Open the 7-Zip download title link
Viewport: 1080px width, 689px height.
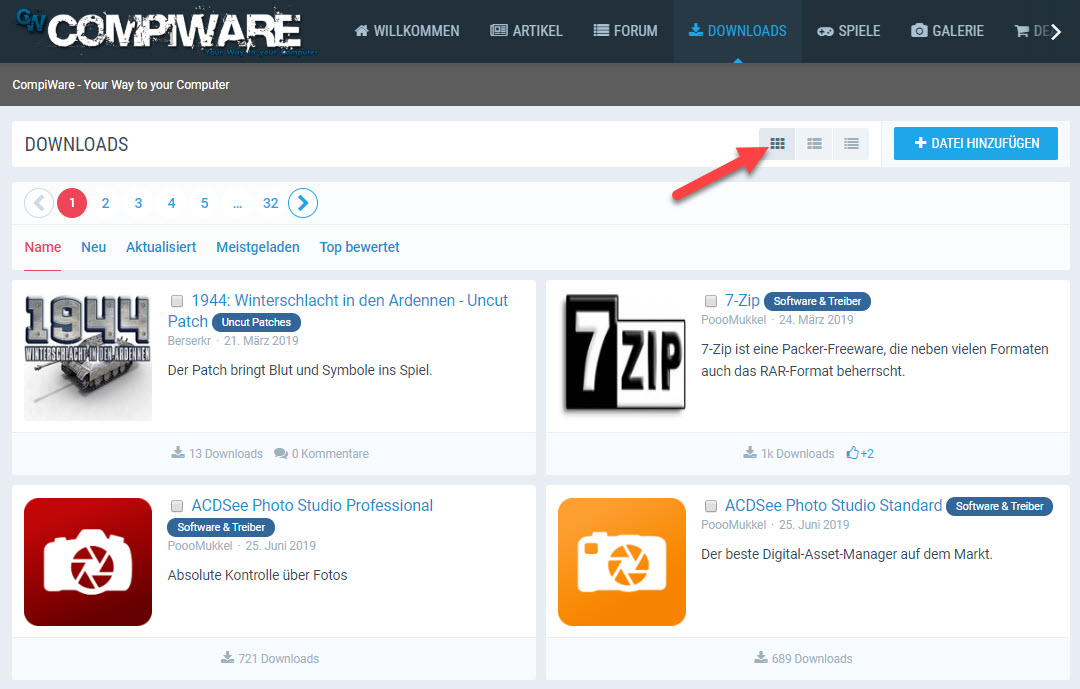pos(742,300)
